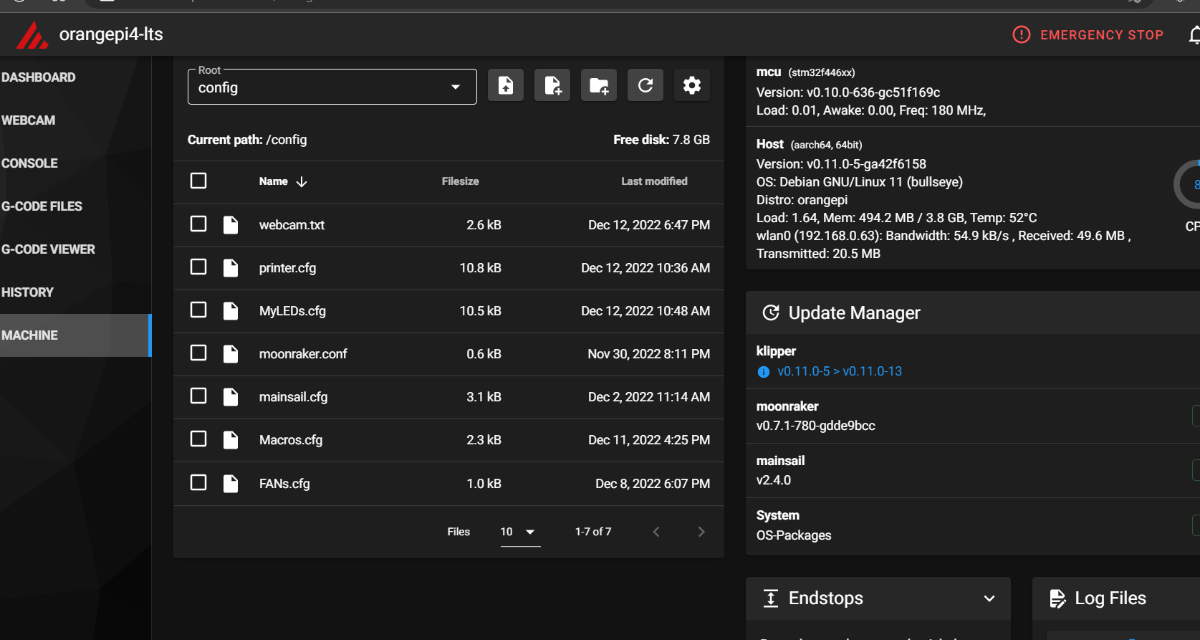1200x640 pixels.
Task: Click the file icon beside mainsail.cfg
Action: click(x=231, y=397)
